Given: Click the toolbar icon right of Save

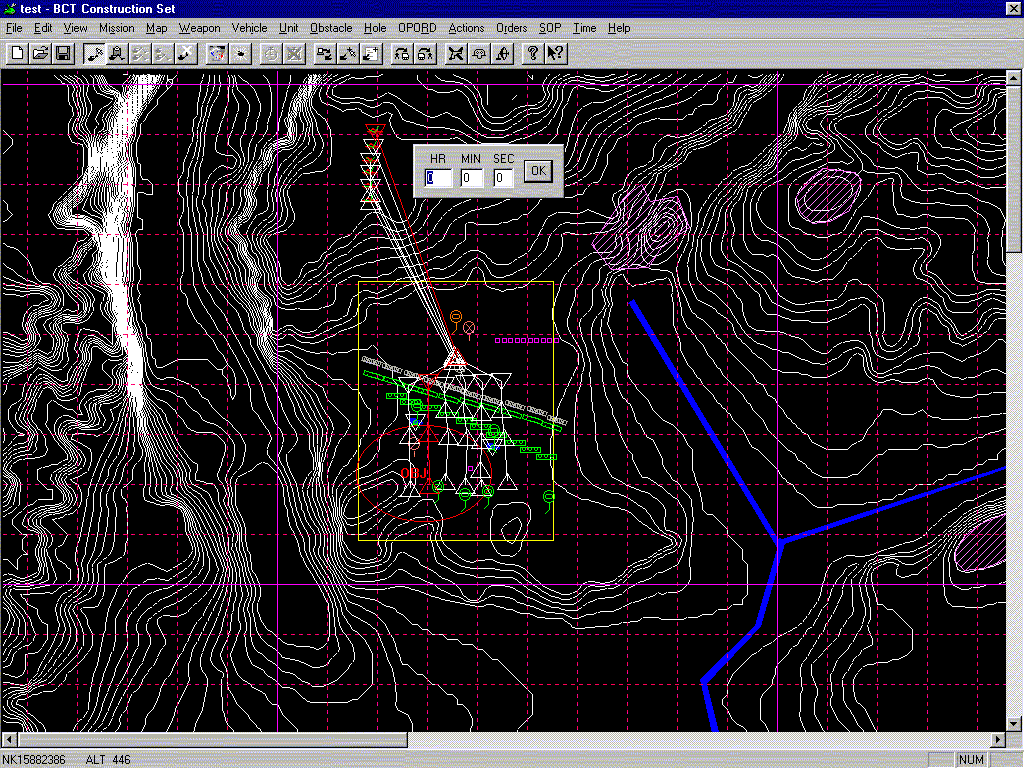Looking at the screenshot, I should click(x=94, y=53).
